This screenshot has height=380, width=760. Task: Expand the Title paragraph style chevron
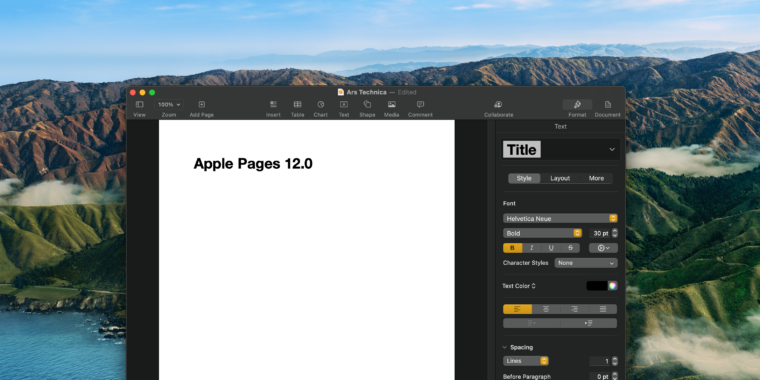click(x=612, y=150)
